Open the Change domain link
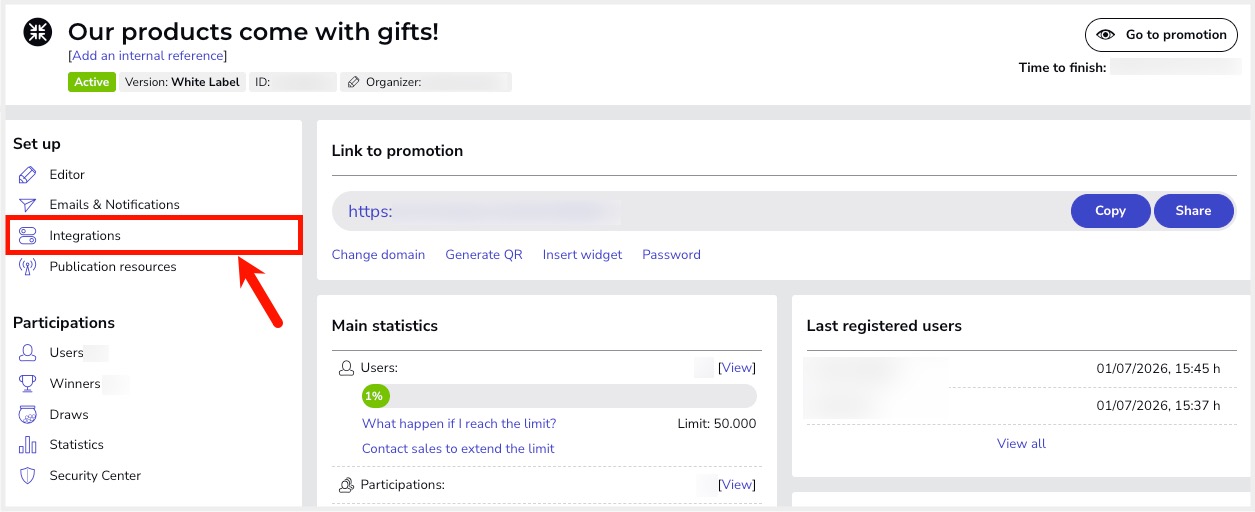The width and height of the screenshot is (1255, 512). pos(378,255)
